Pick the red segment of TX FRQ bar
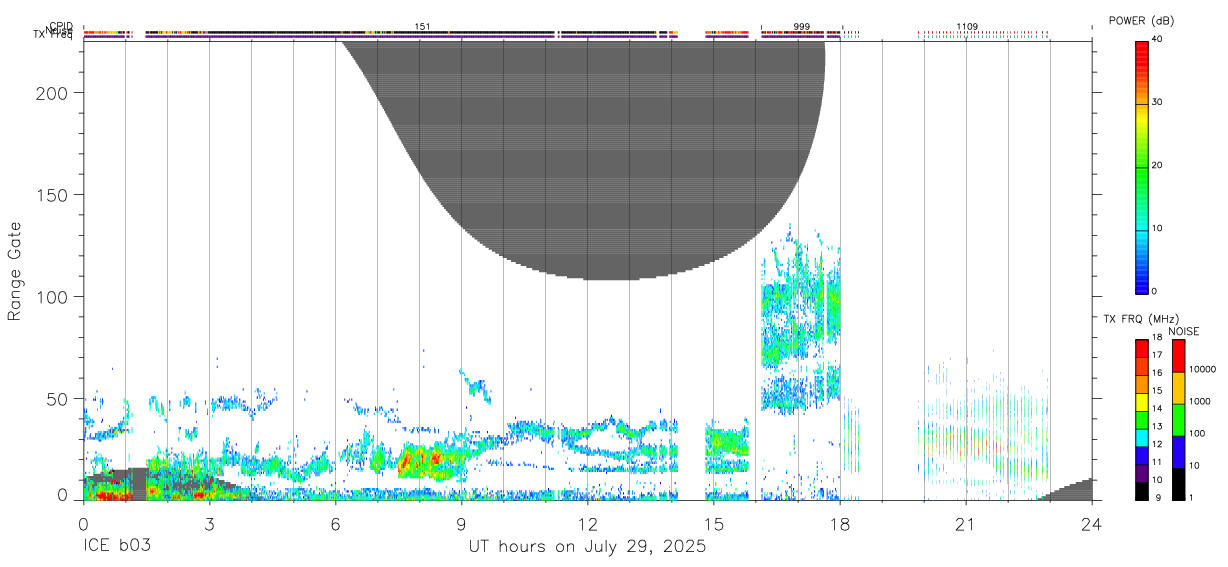The height and width of the screenshot is (567, 1228). coord(1141,348)
